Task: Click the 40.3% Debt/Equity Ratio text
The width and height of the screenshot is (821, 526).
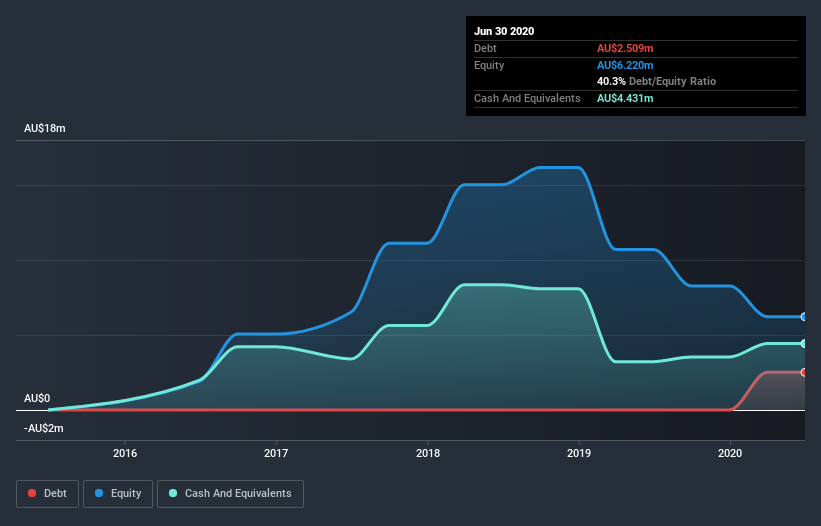Action: click(x=657, y=81)
